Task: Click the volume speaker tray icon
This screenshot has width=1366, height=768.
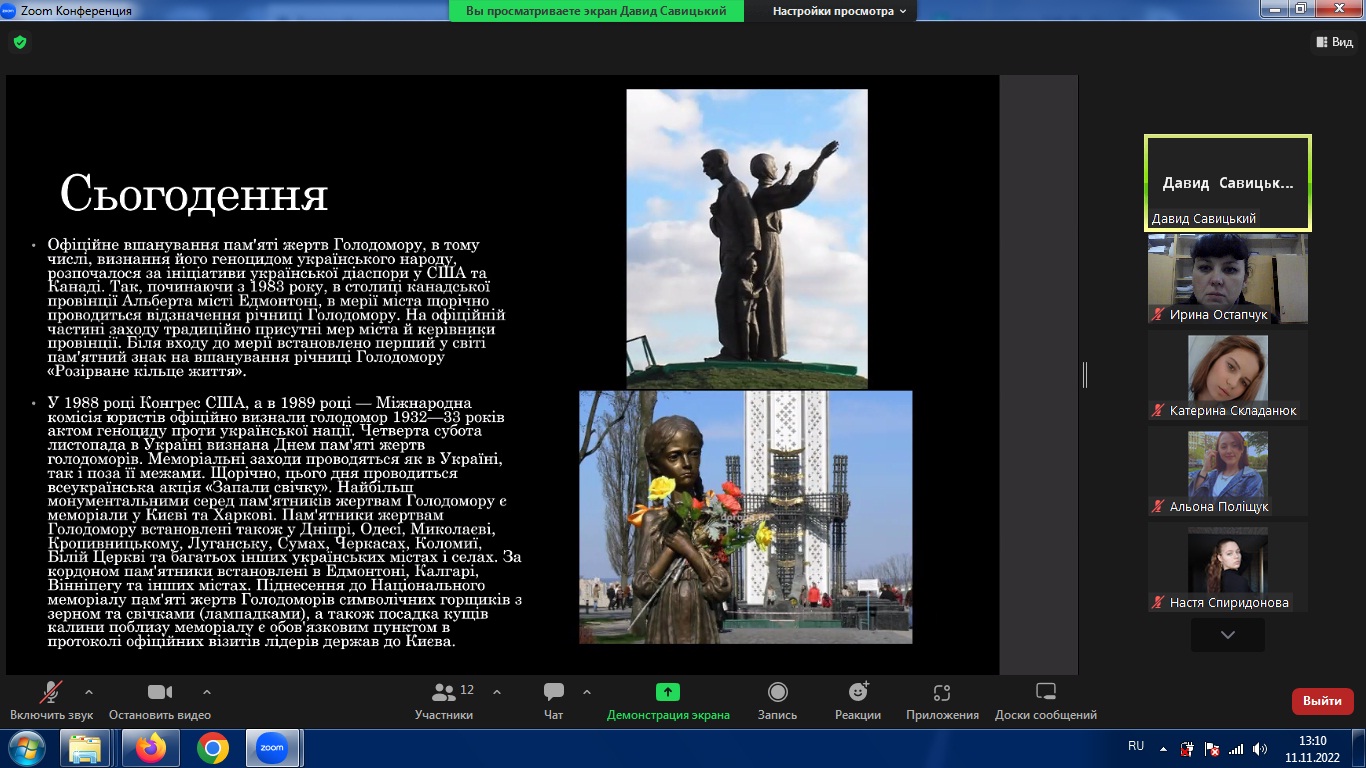Action: pos(1260,748)
